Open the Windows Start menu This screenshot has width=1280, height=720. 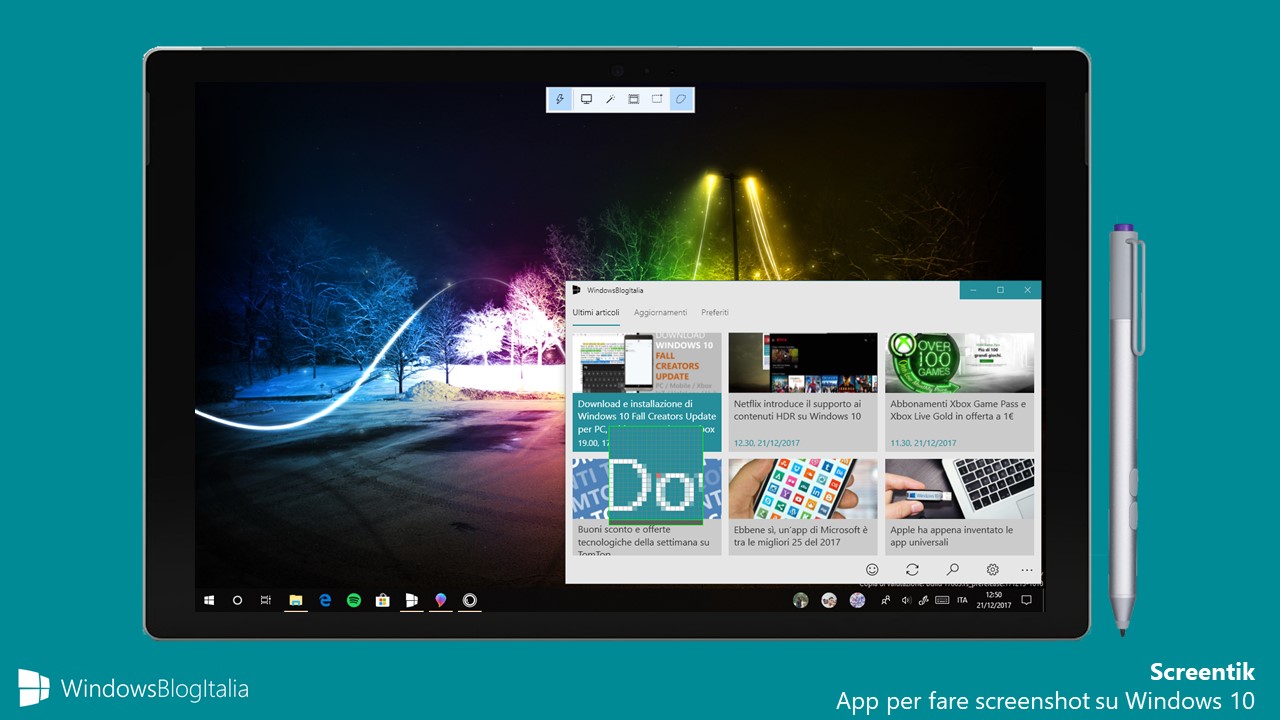click(209, 600)
